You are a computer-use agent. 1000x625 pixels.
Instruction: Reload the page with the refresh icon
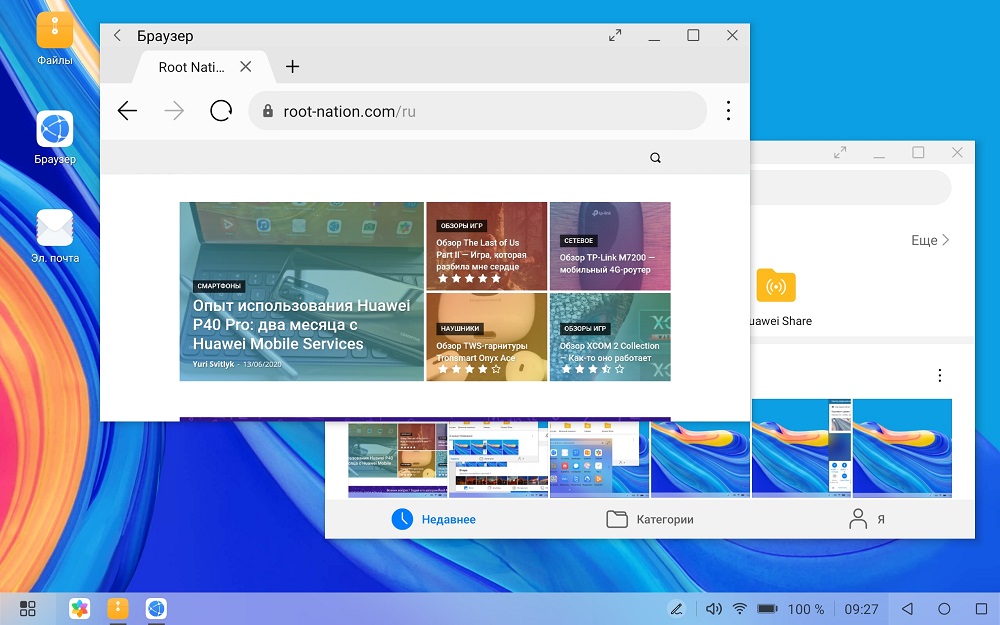pos(221,111)
